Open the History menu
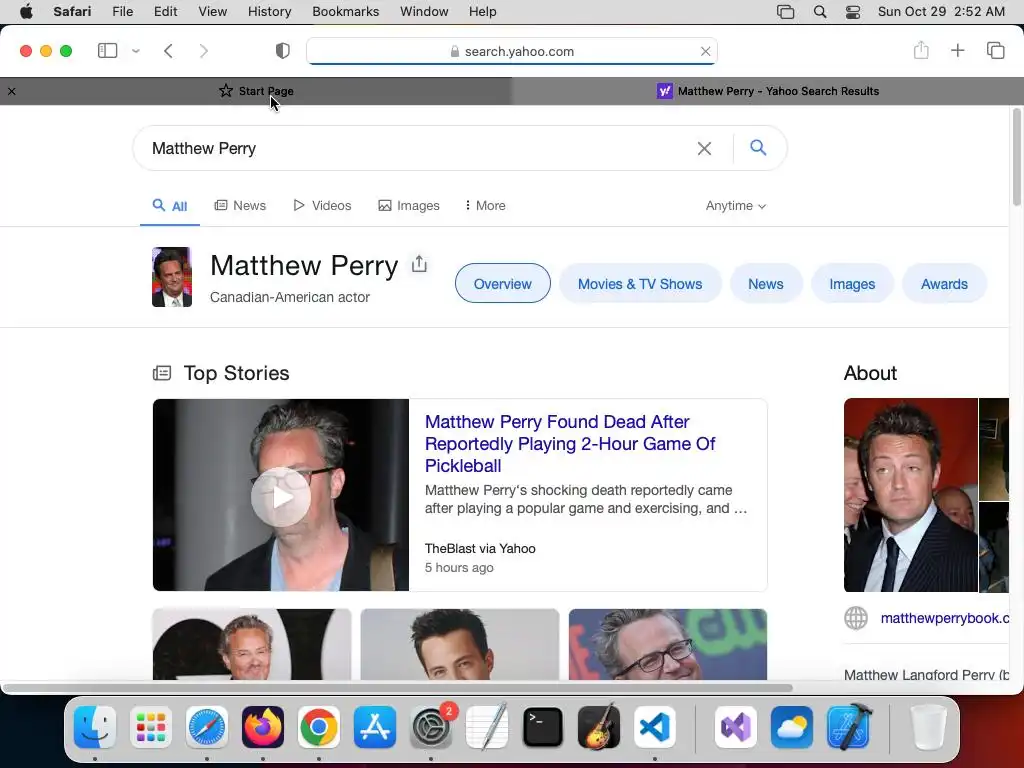 pos(269,12)
